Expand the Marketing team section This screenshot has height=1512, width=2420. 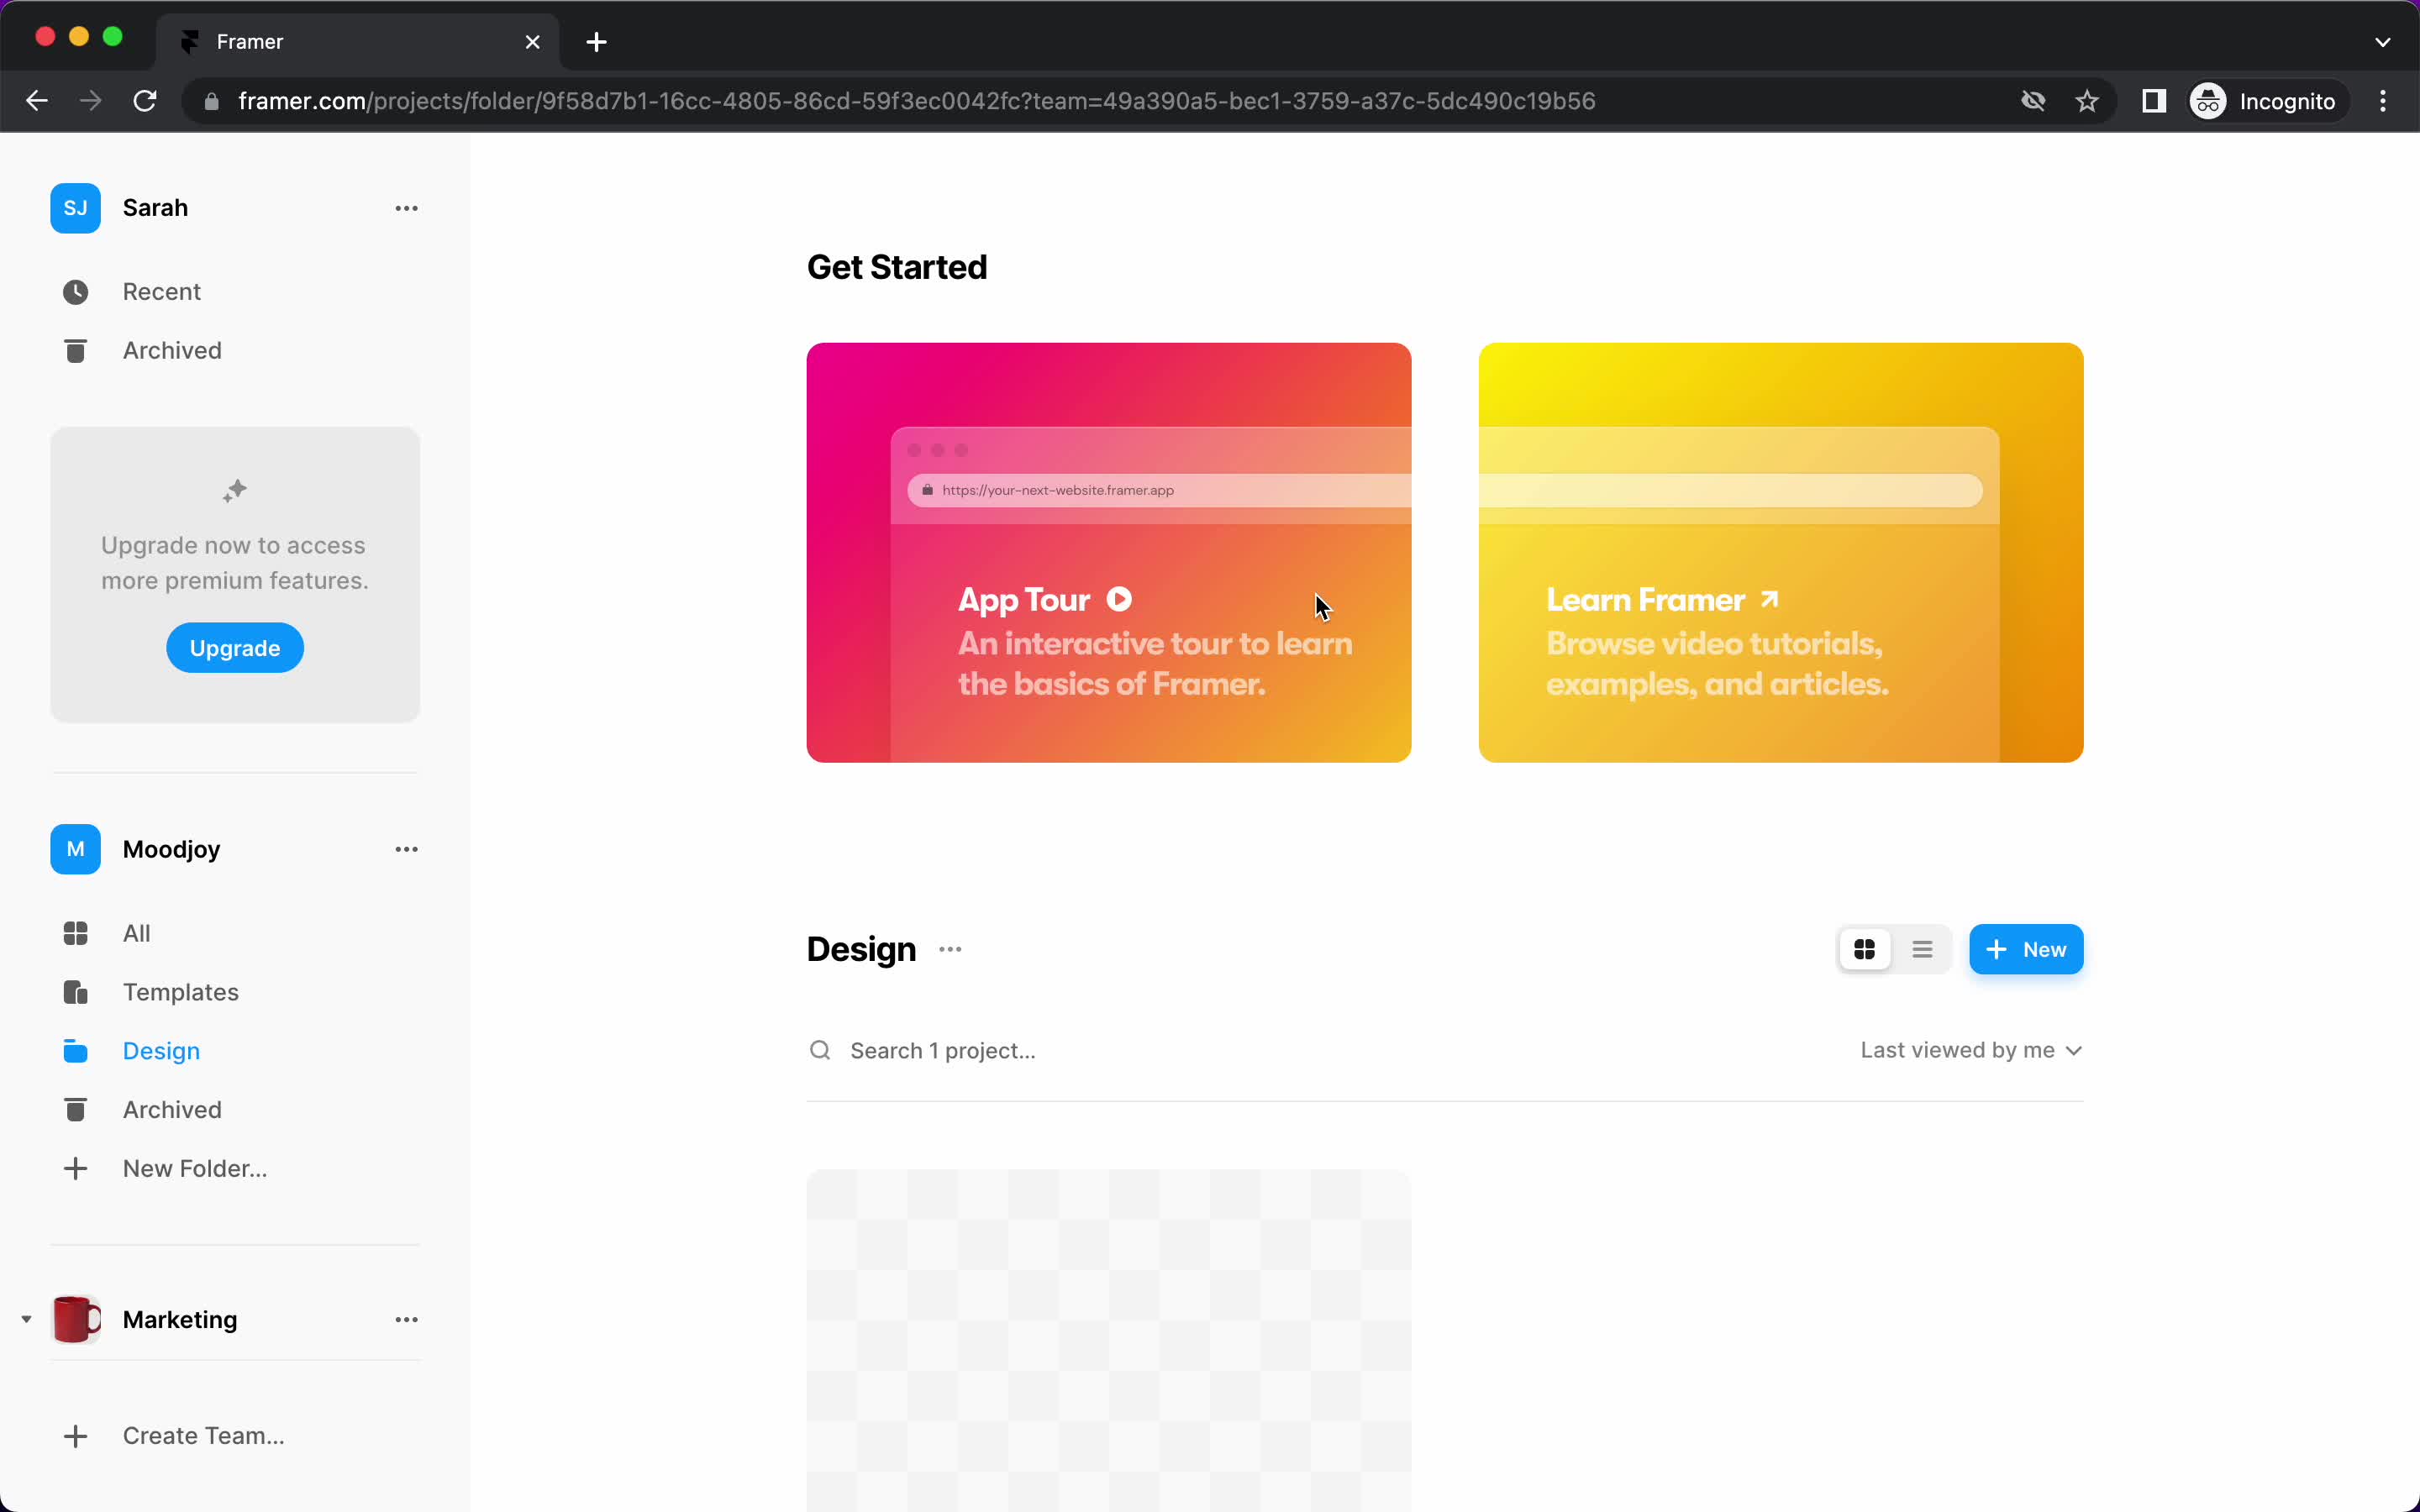click(24, 1319)
